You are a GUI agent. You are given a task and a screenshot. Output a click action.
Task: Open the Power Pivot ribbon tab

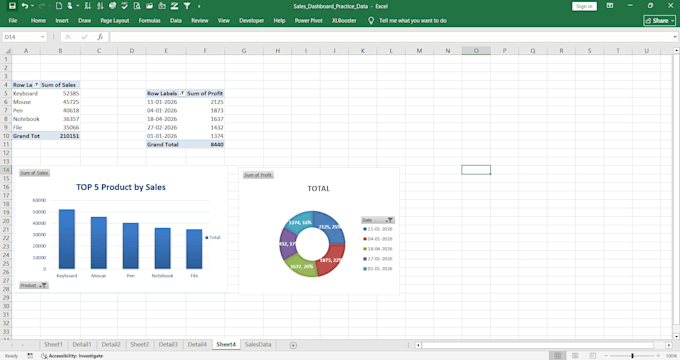(x=308, y=20)
